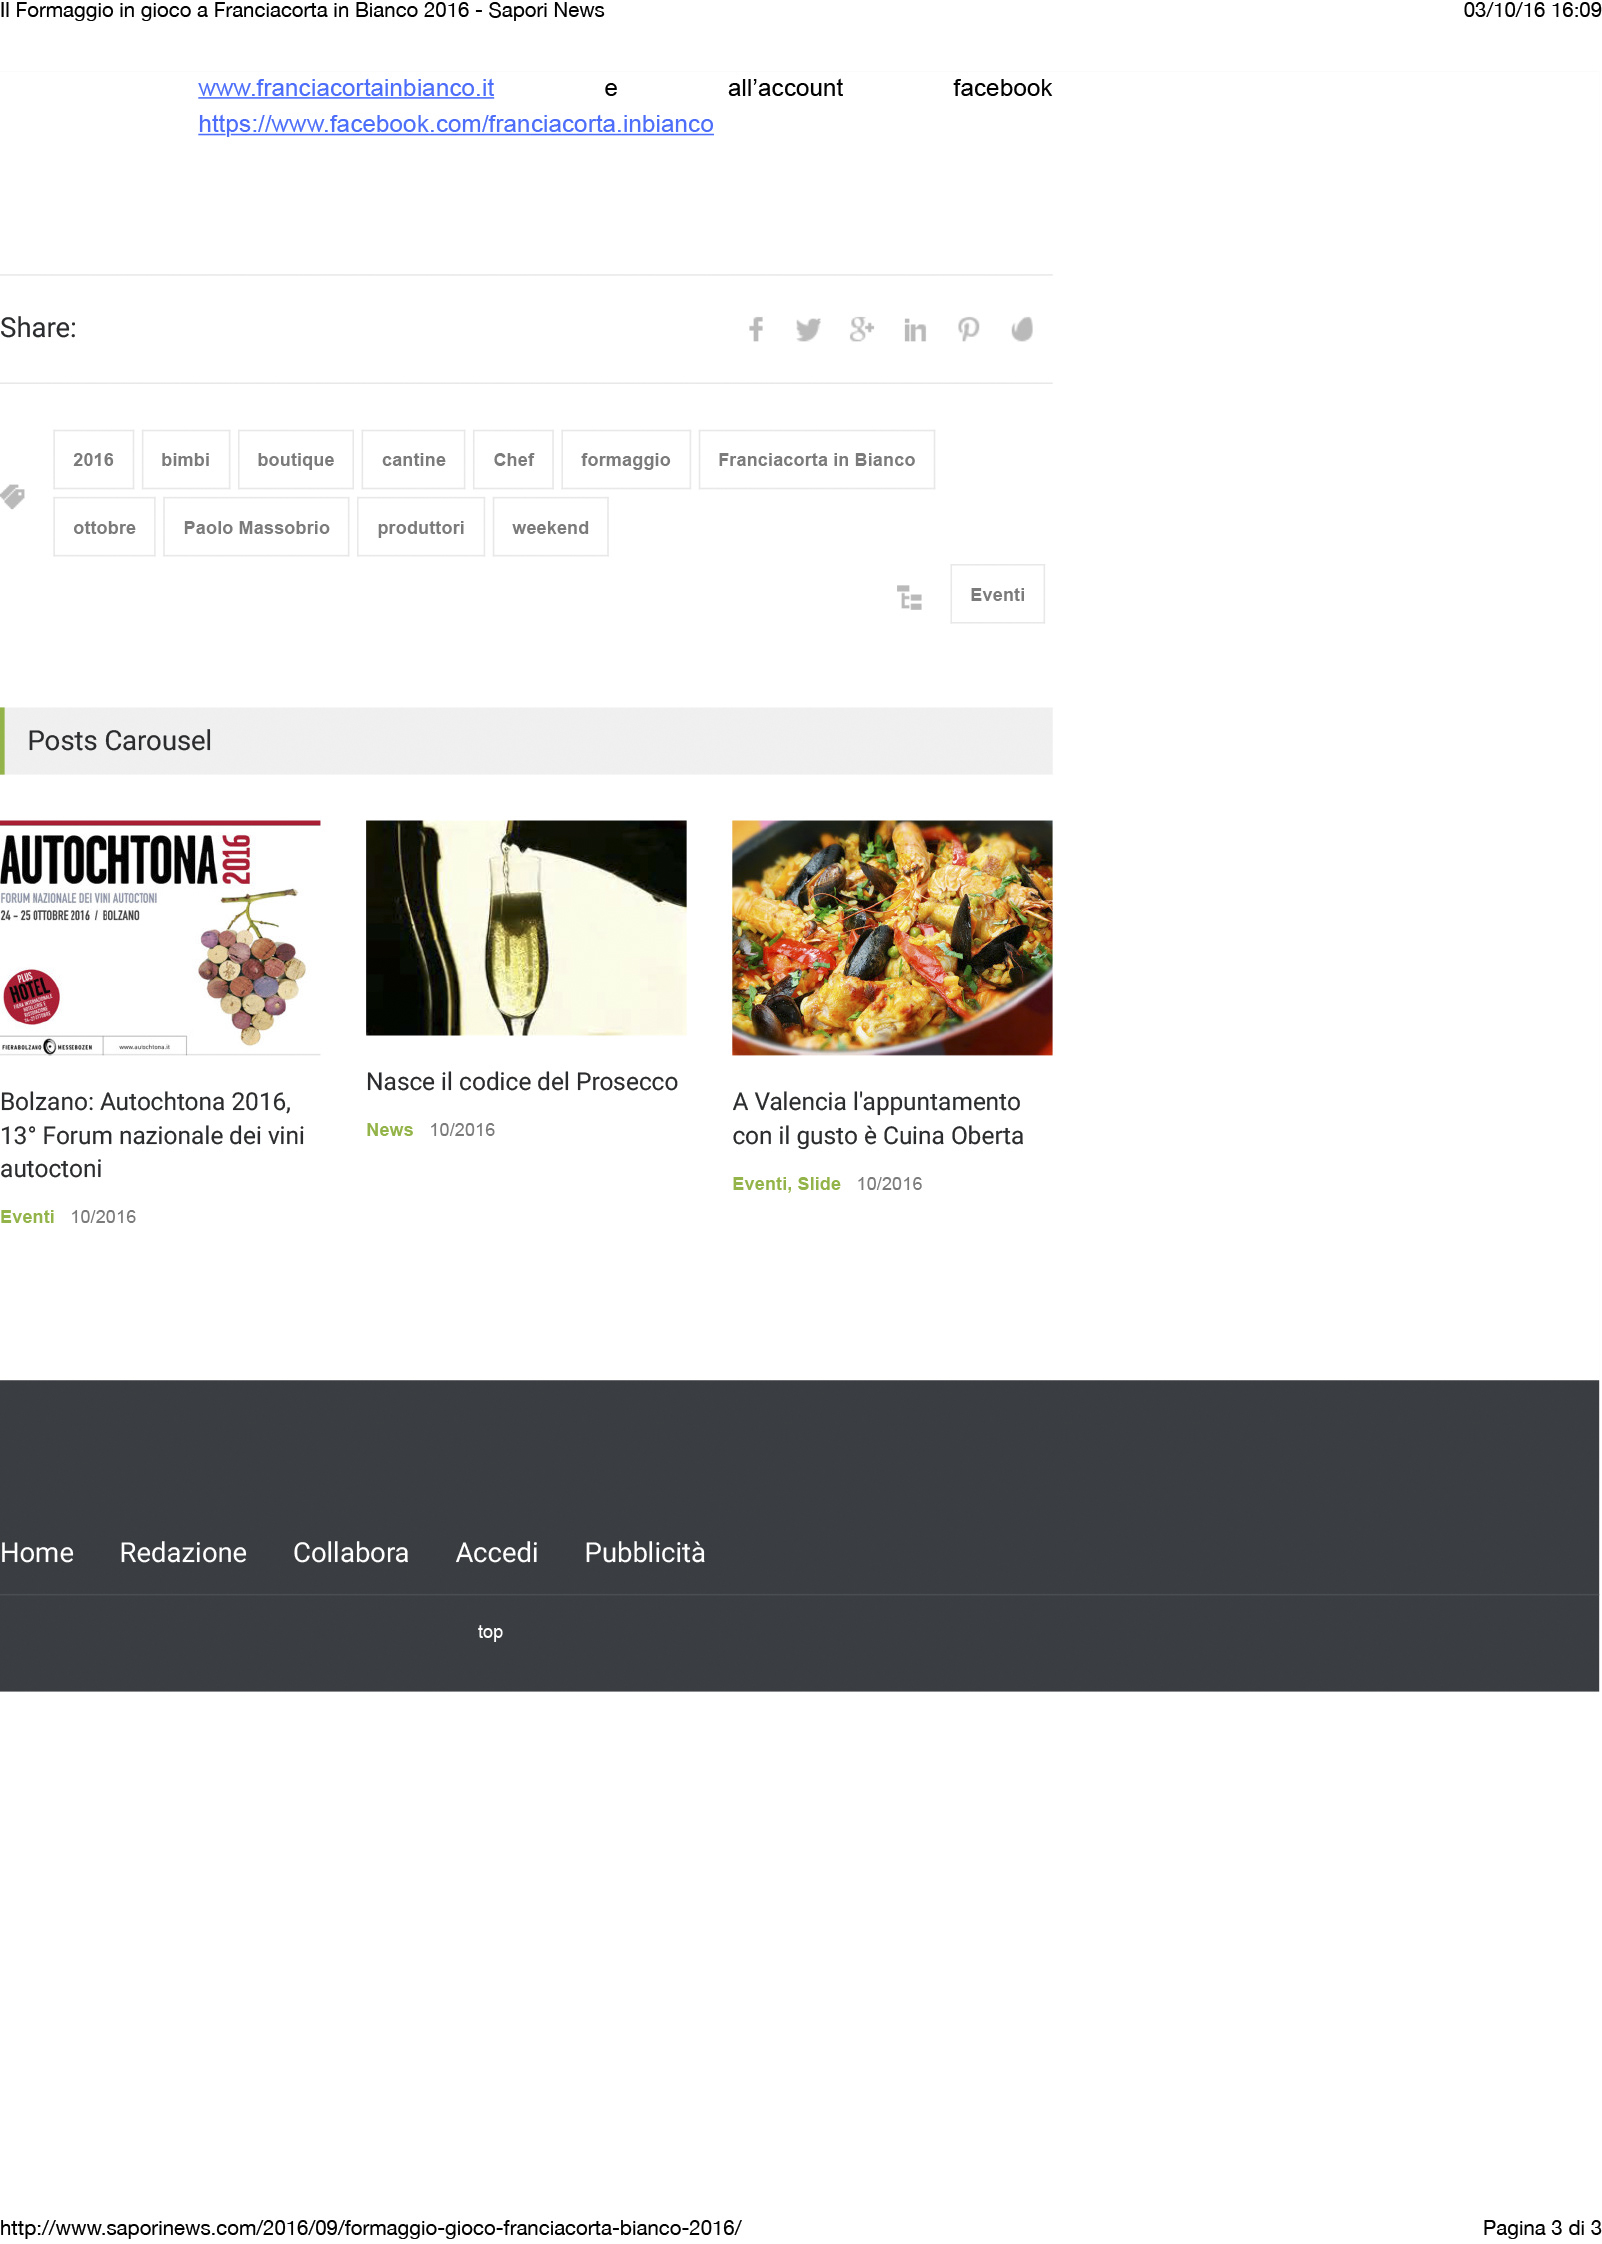
Task: Go to Home in footer menu
Action: [x=37, y=1553]
